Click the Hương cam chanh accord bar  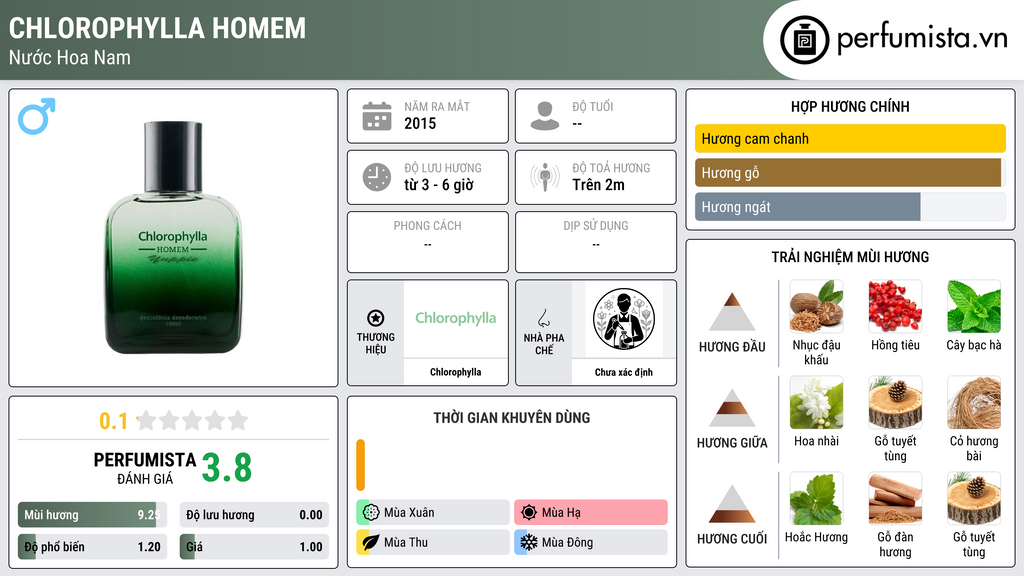tap(850, 138)
